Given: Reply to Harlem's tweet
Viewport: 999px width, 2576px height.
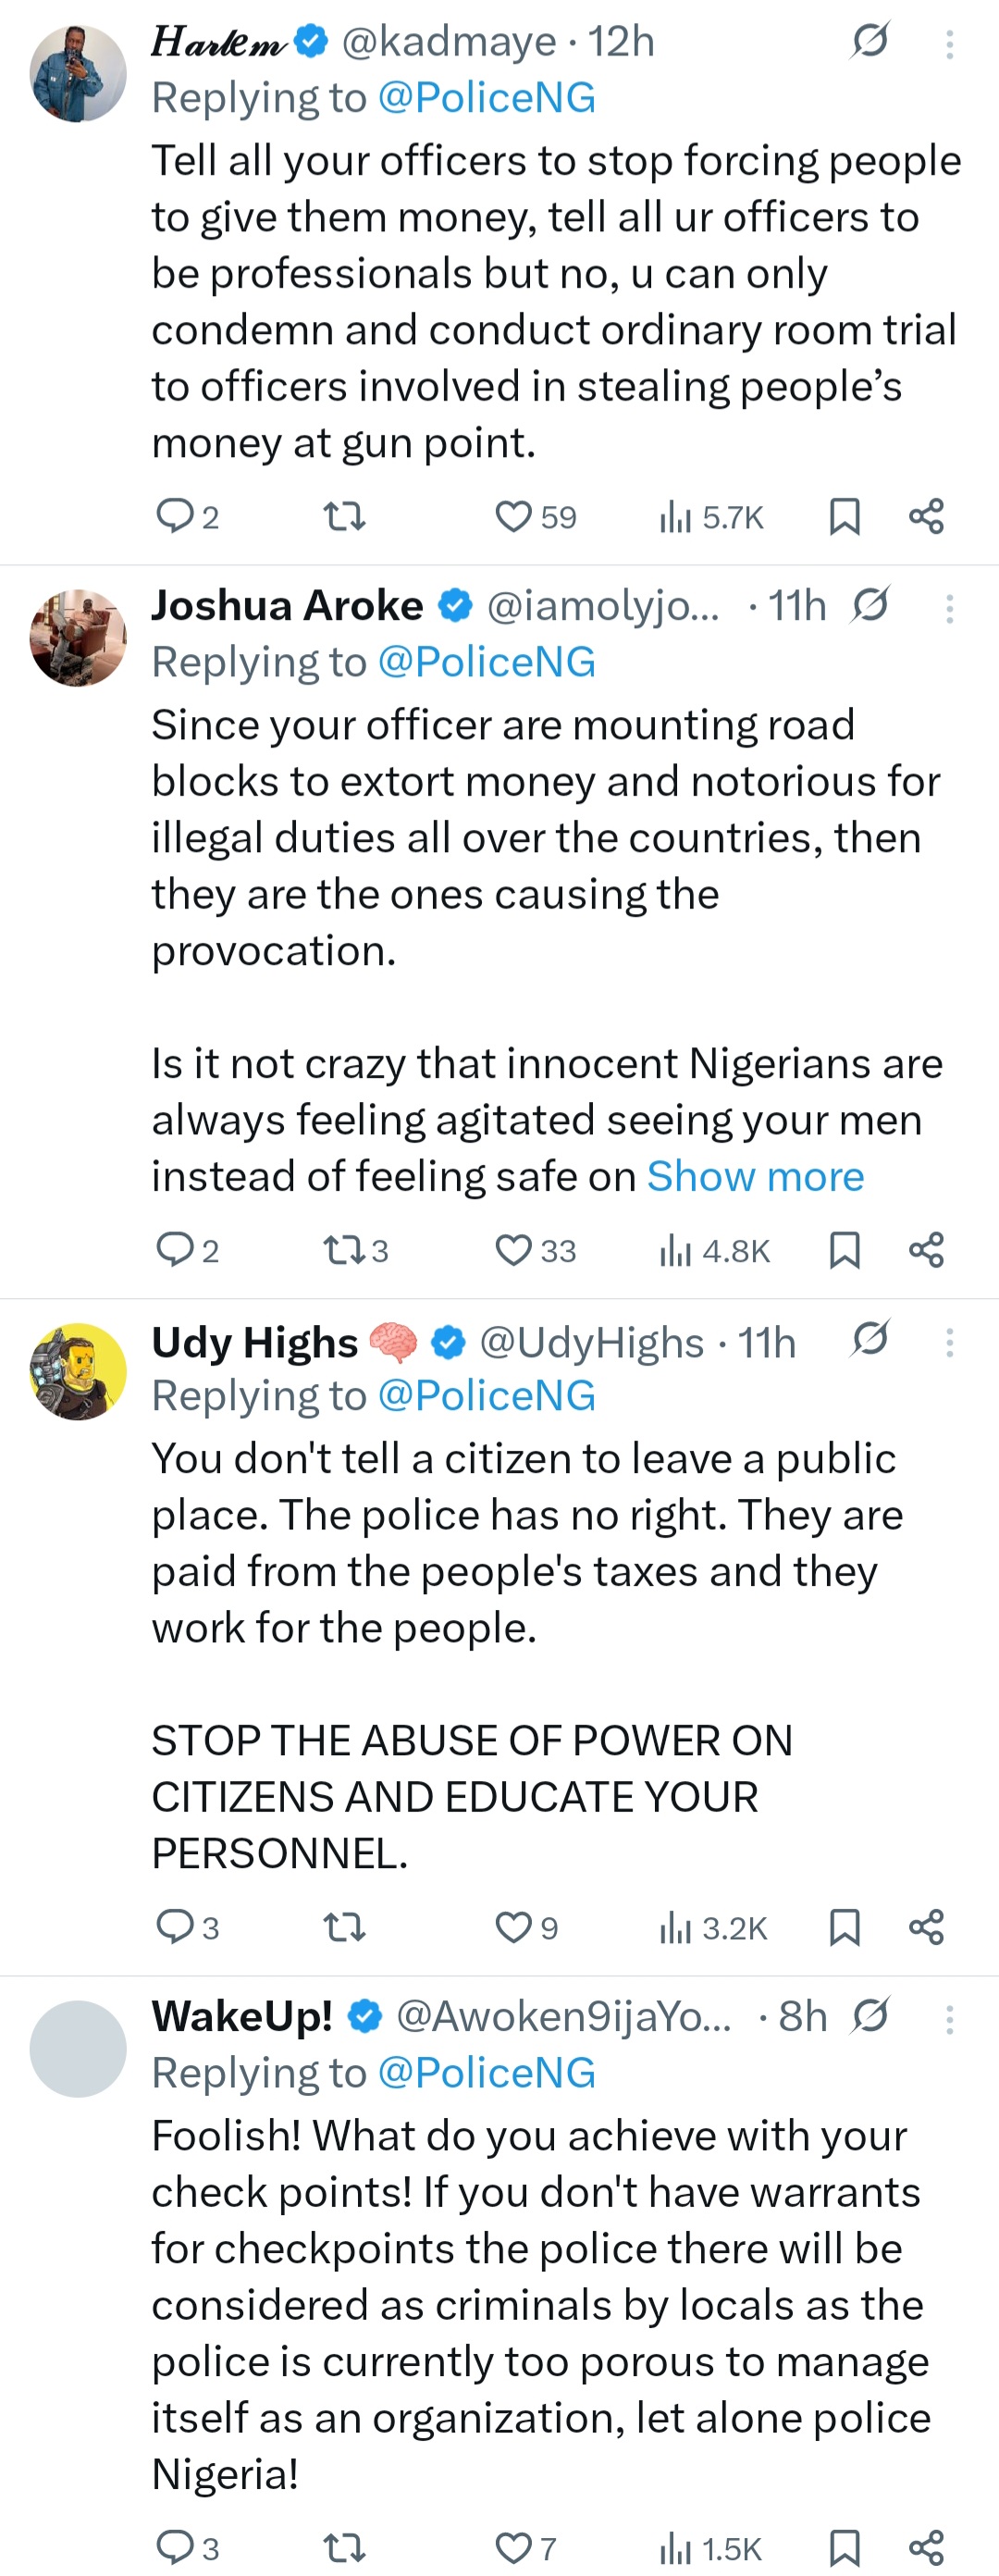Looking at the screenshot, I should click(176, 517).
